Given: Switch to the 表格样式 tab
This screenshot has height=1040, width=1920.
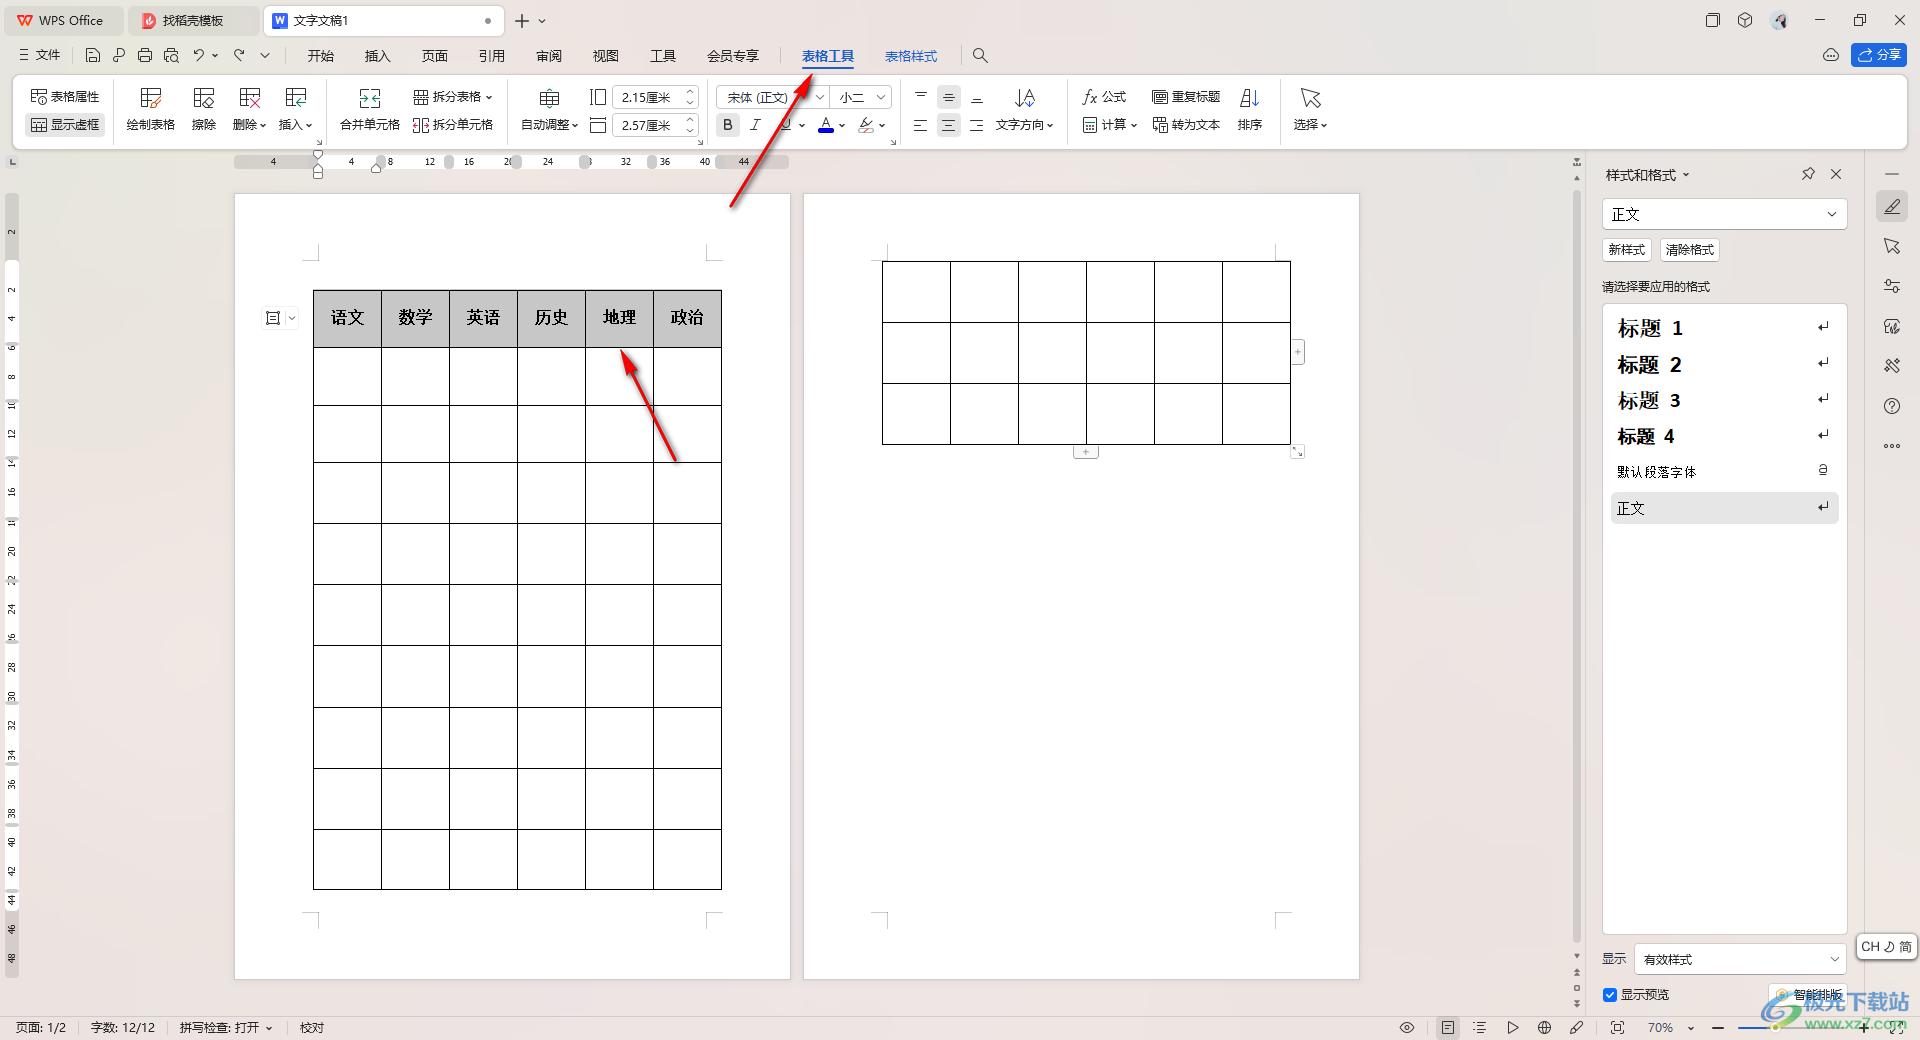Looking at the screenshot, I should point(911,56).
